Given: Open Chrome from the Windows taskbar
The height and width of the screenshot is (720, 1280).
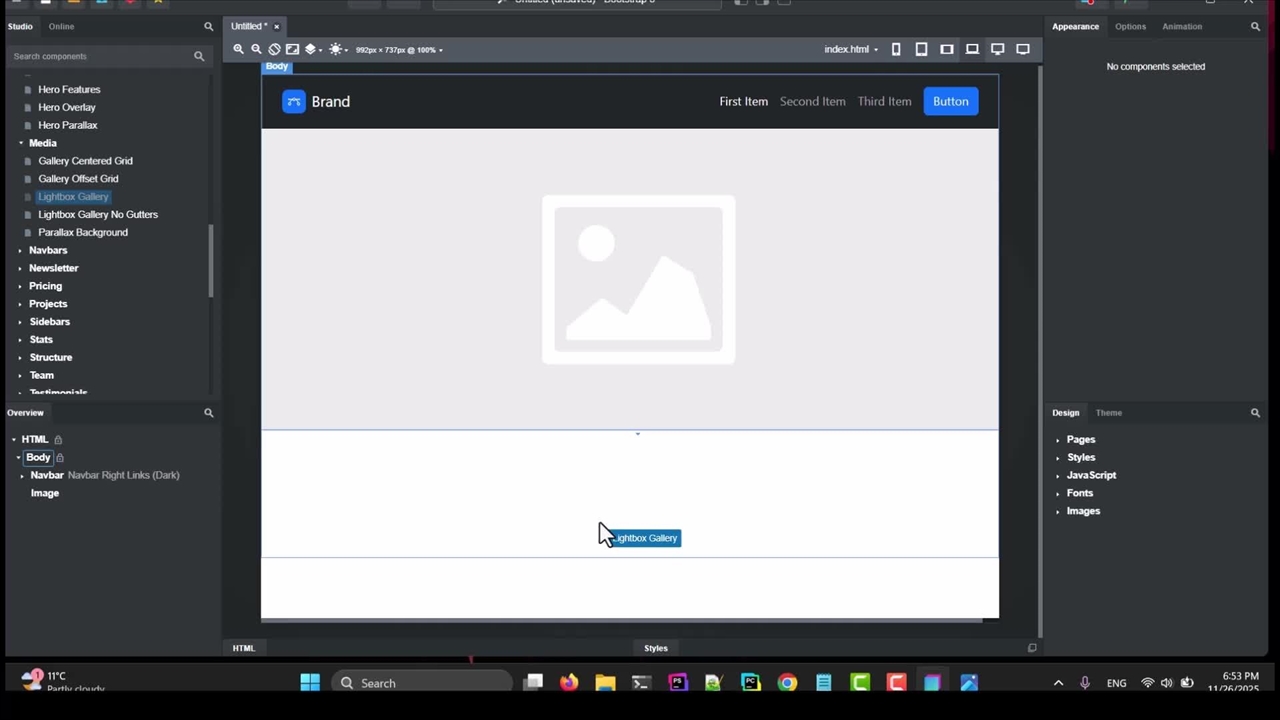Looking at the screenshot, I should (x=787, y=683).
